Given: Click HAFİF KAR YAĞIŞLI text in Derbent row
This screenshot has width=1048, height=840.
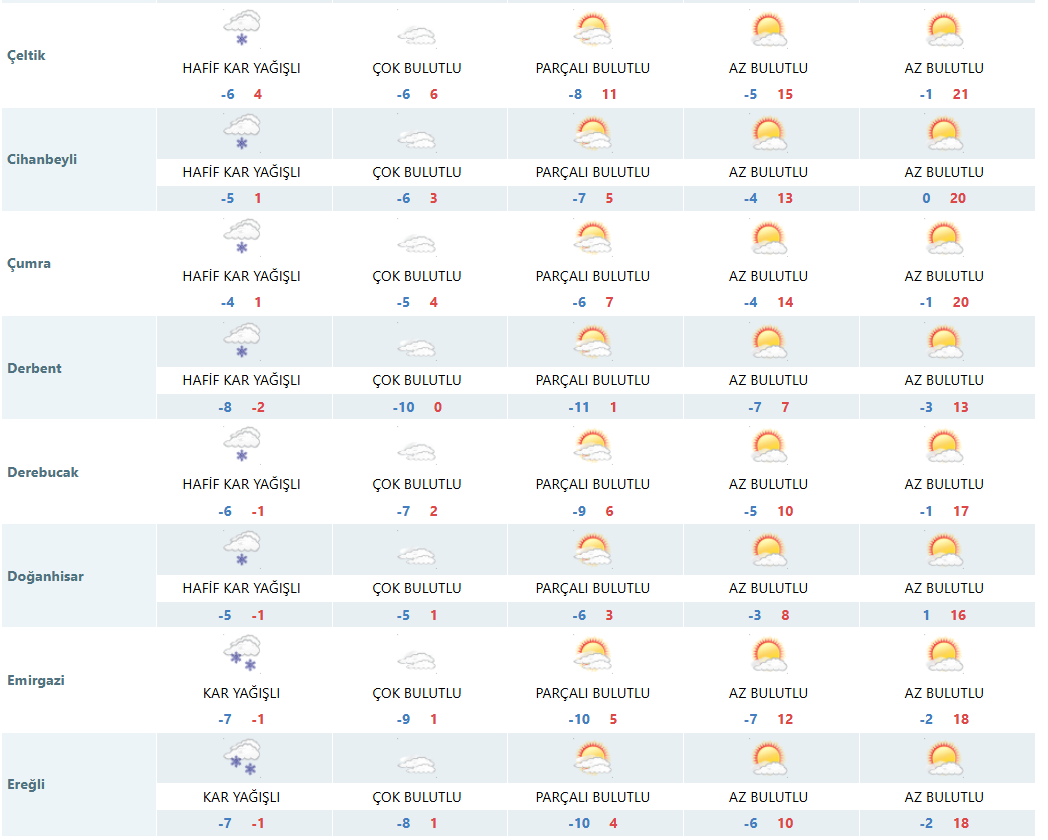Looking at the screenshot, I should (241, 380).
